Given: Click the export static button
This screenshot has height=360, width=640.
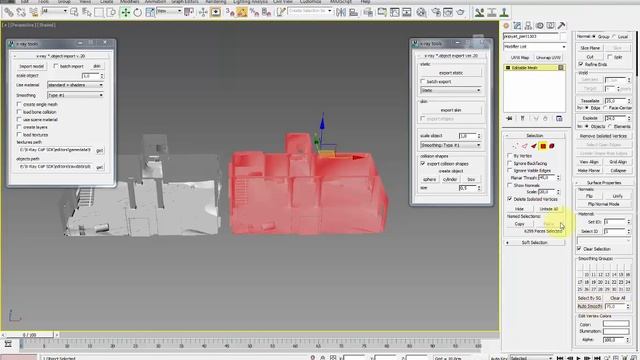Looking at the screenshot, I should [451, 73].
